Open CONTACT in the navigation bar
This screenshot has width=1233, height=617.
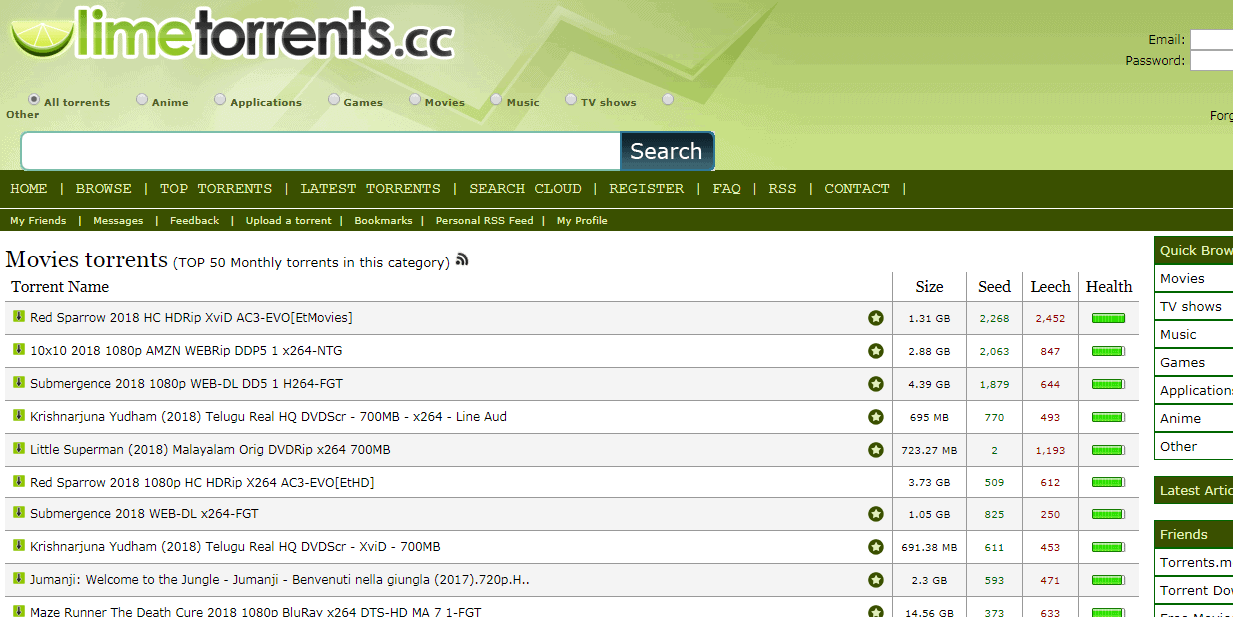pos(857,189)
